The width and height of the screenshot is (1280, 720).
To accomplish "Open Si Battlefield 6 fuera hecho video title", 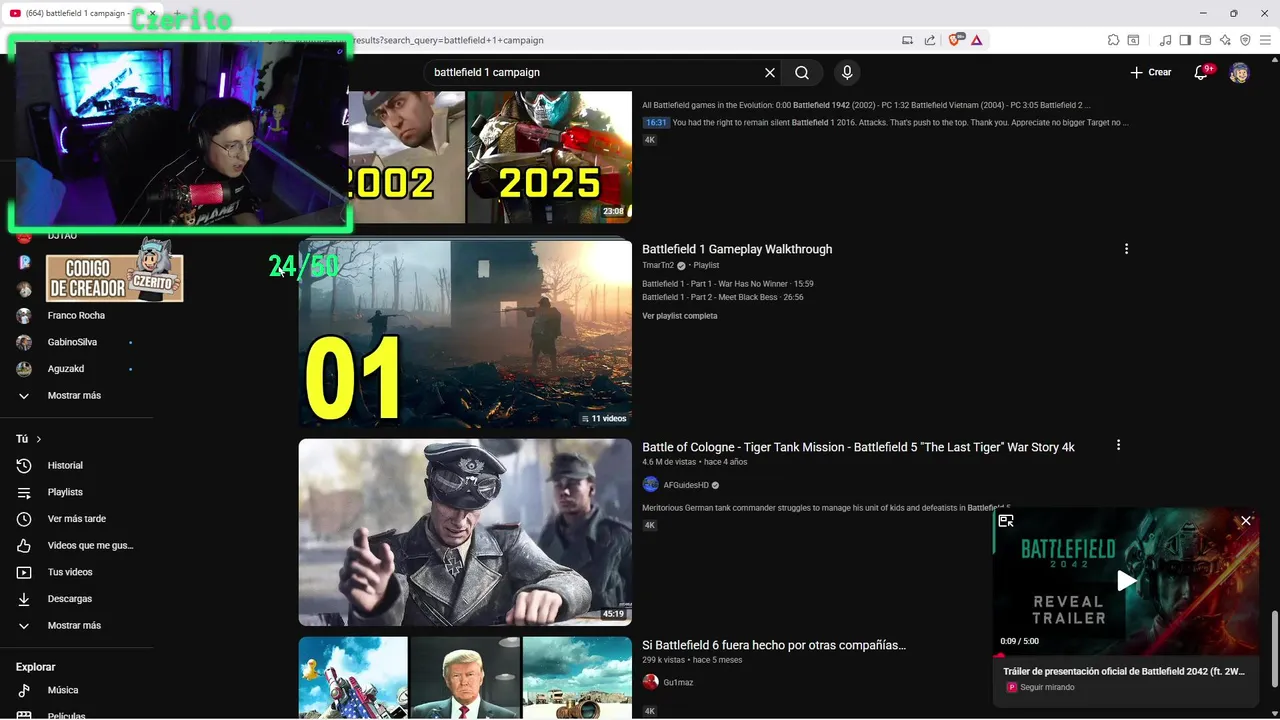I will [x=774, y=645].
